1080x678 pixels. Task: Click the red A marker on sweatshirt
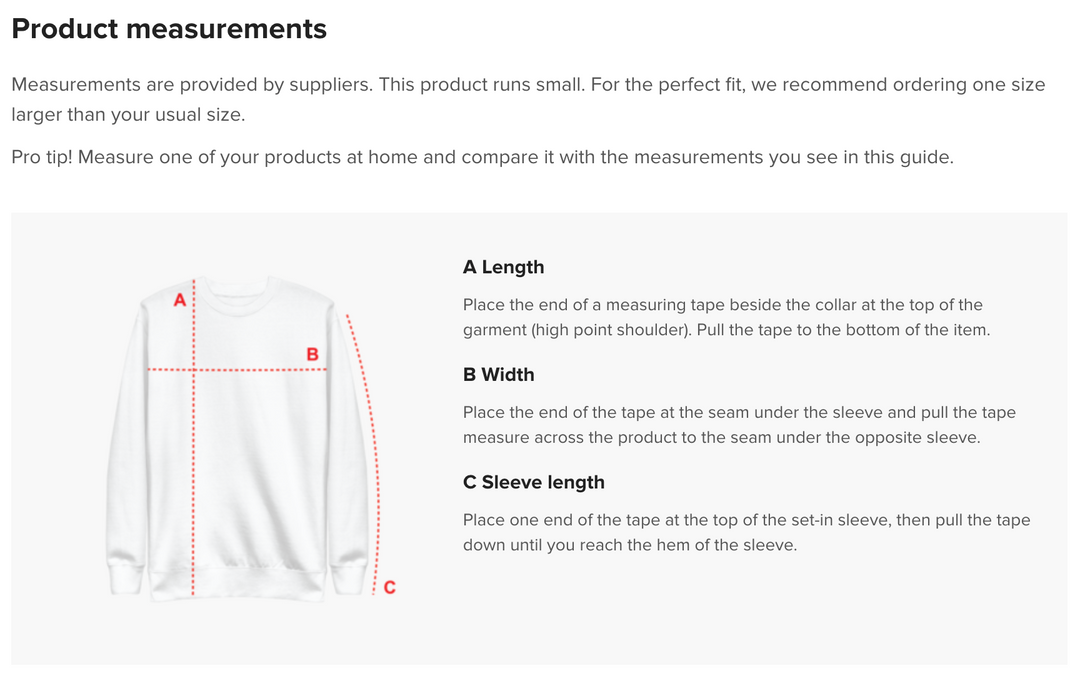point(180,300)
